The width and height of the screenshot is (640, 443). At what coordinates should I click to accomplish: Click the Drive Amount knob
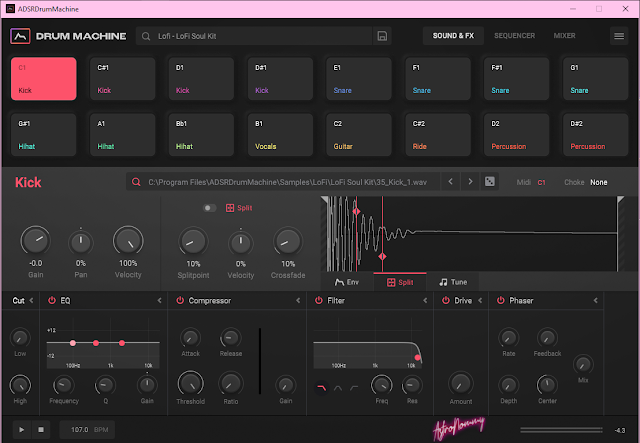[x=461, y=384]
